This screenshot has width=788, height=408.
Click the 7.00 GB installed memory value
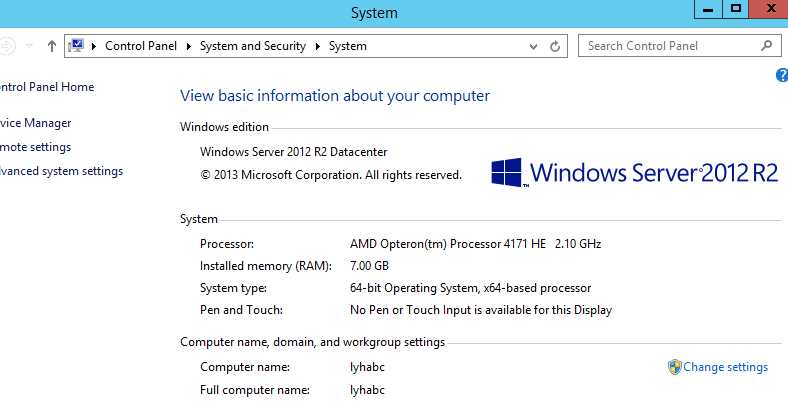[x=369, y=266]
